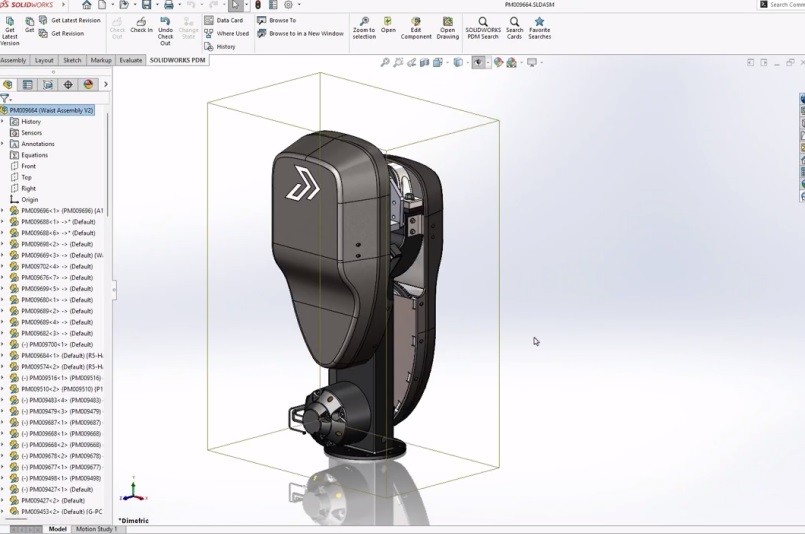Toggle the feature tree filter icon

(x=5, y=98)
